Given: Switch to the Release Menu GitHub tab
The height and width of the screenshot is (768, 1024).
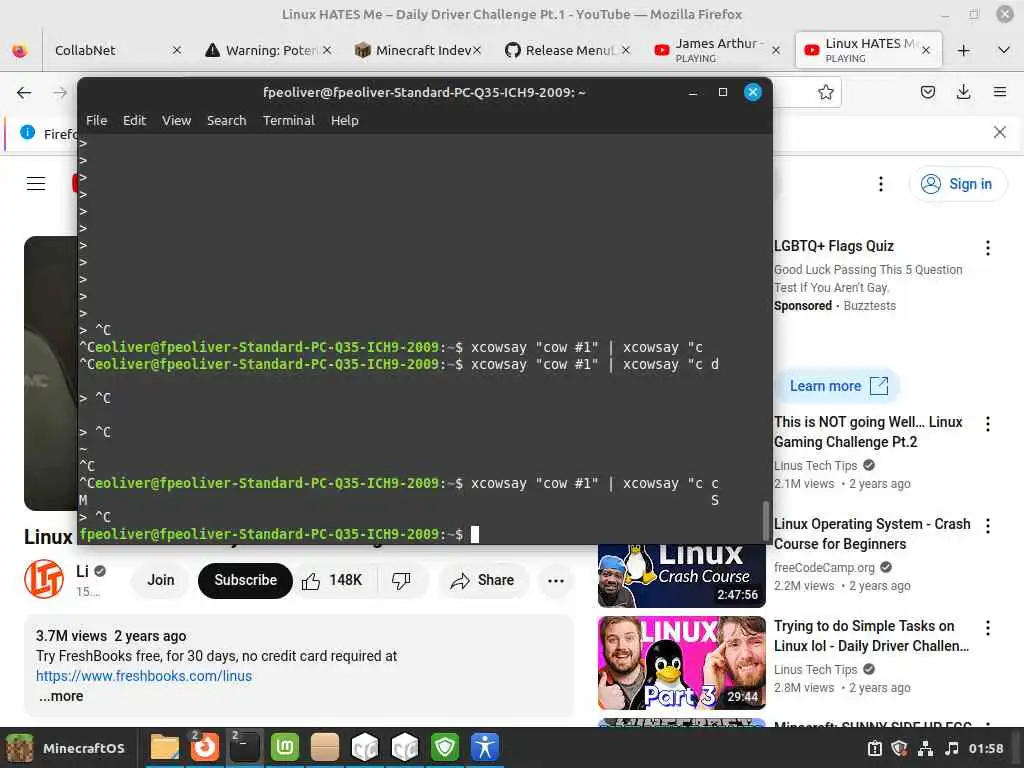Looking at the screenshot, I should click(568, 50).
